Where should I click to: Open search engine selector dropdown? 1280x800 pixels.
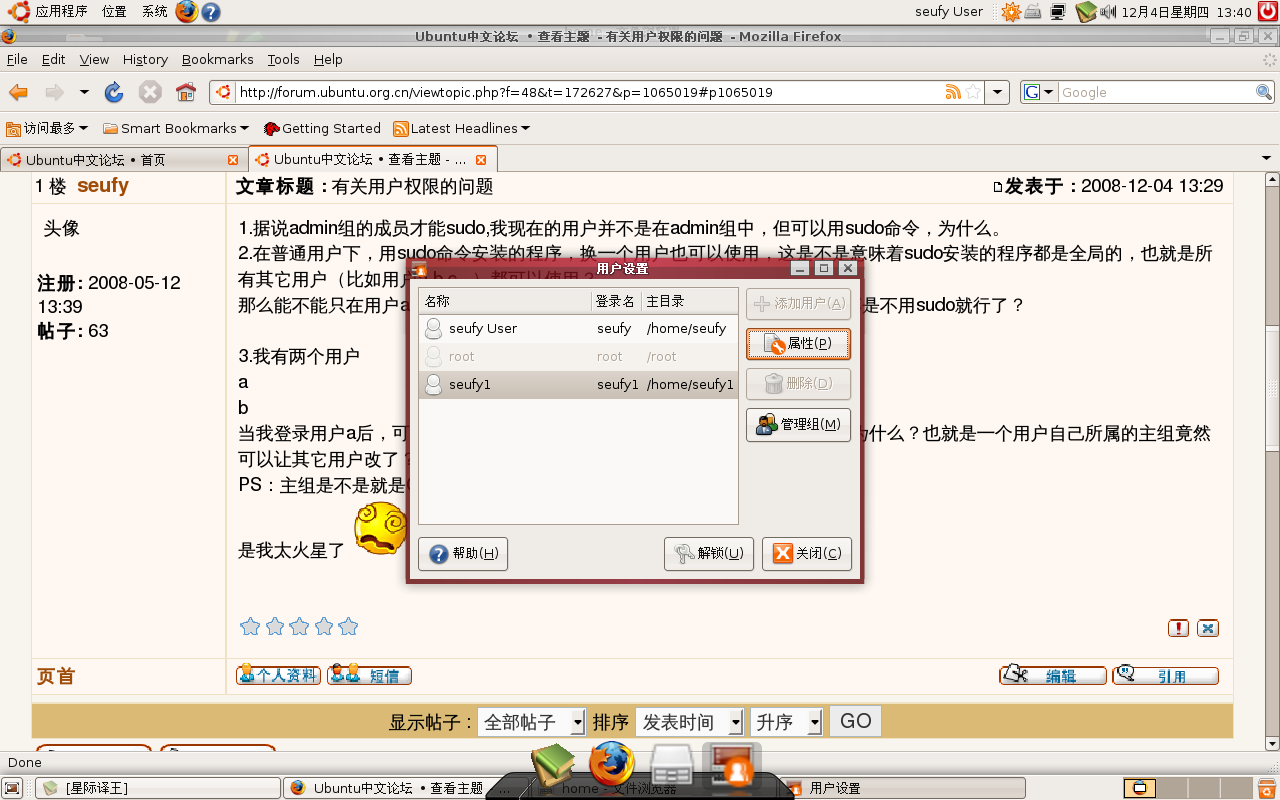(x=1040, y=92)
